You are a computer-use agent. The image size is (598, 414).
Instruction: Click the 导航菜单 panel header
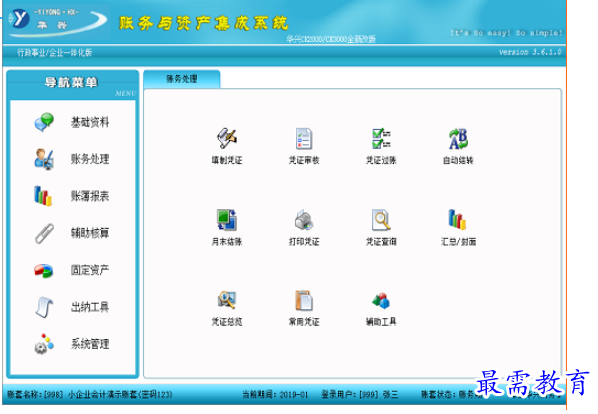[72, 82]
